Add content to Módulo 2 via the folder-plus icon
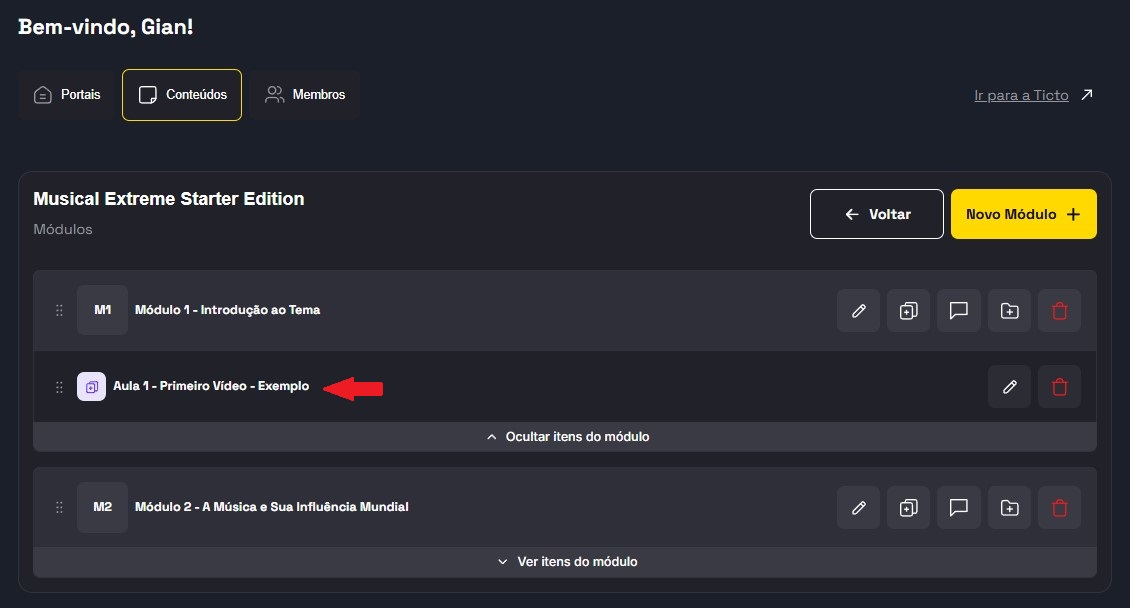Screen dimensions: 1130x608 pos(1009,507)
